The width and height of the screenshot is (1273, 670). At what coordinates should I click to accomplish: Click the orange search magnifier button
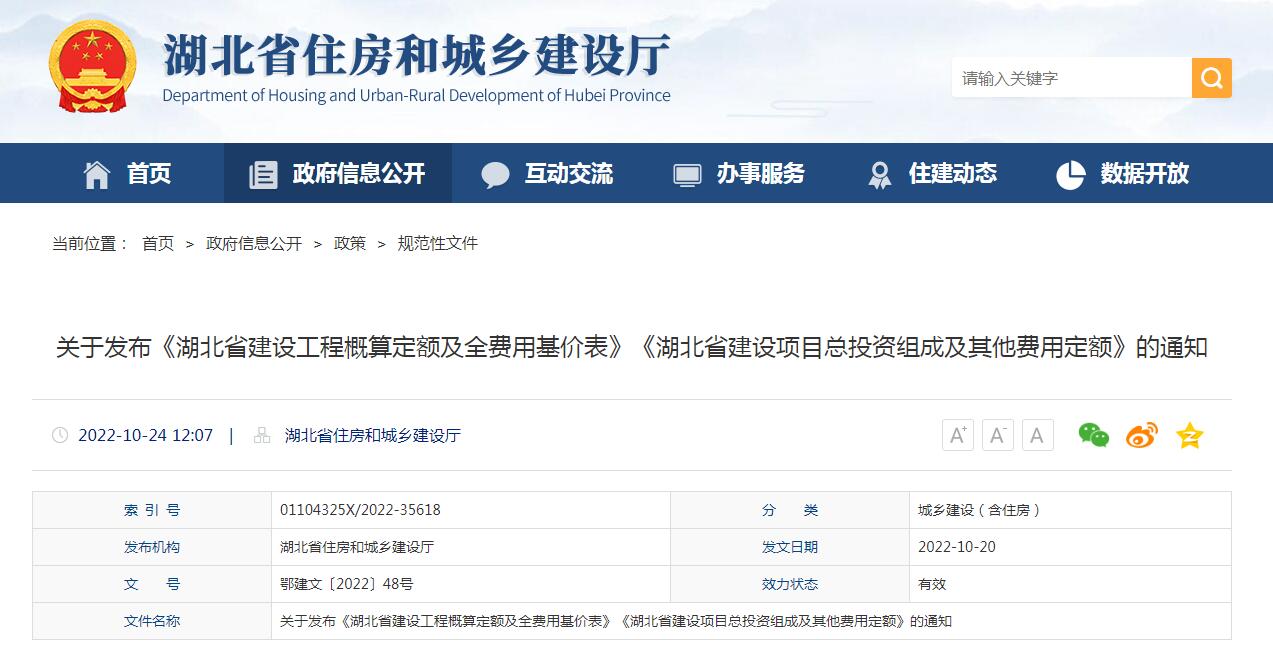(x=1211, y=78)
